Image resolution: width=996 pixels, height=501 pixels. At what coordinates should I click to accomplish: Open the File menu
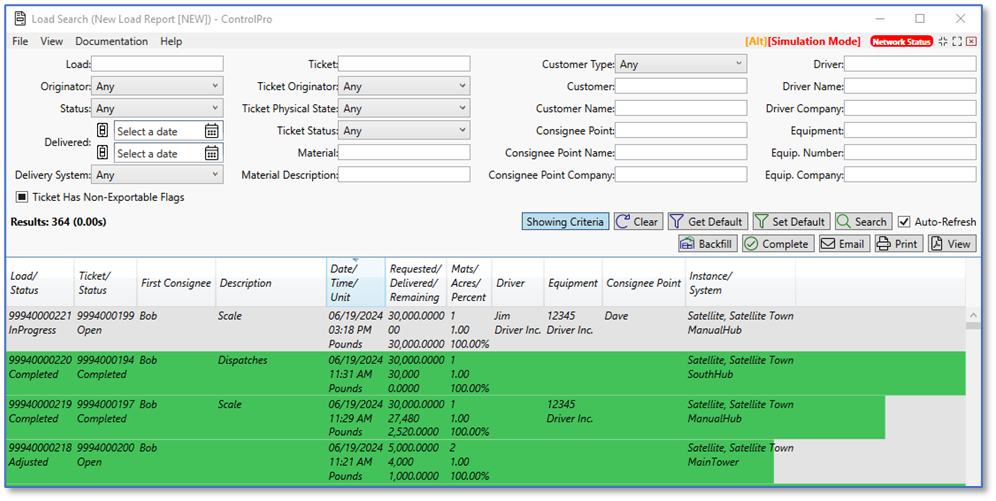click(20, 42)
